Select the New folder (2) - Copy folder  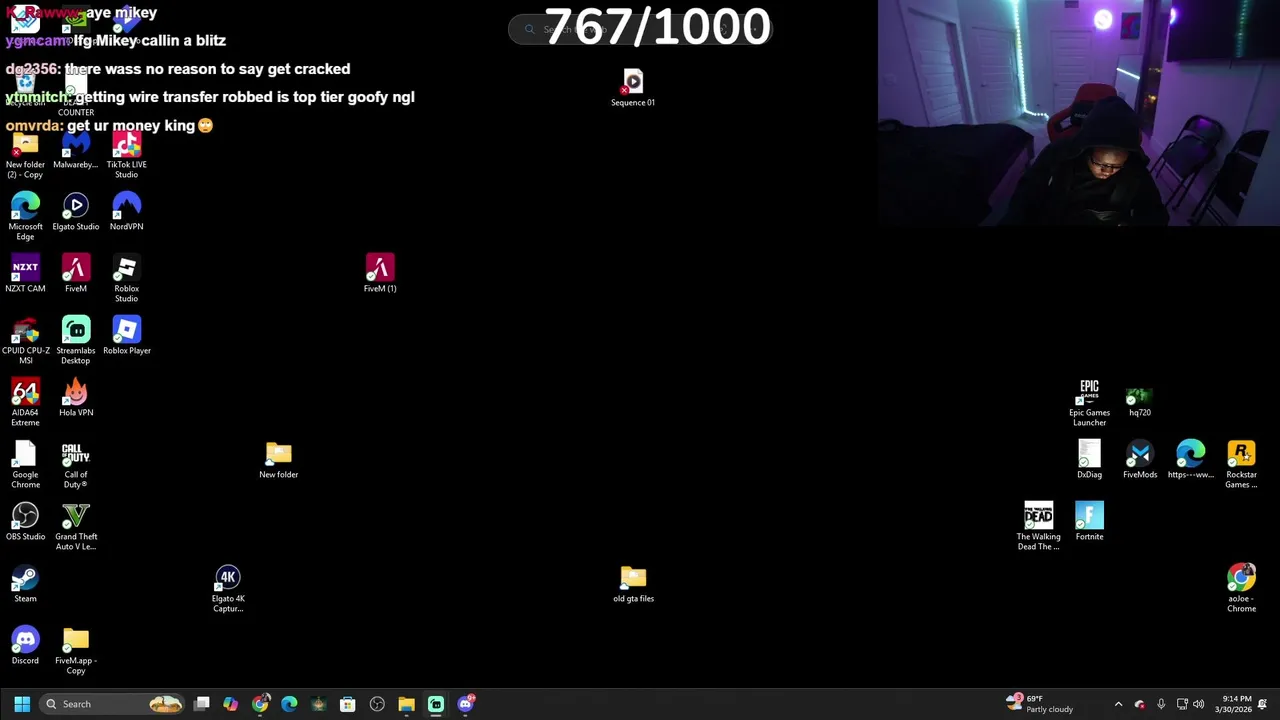point(25,155)
